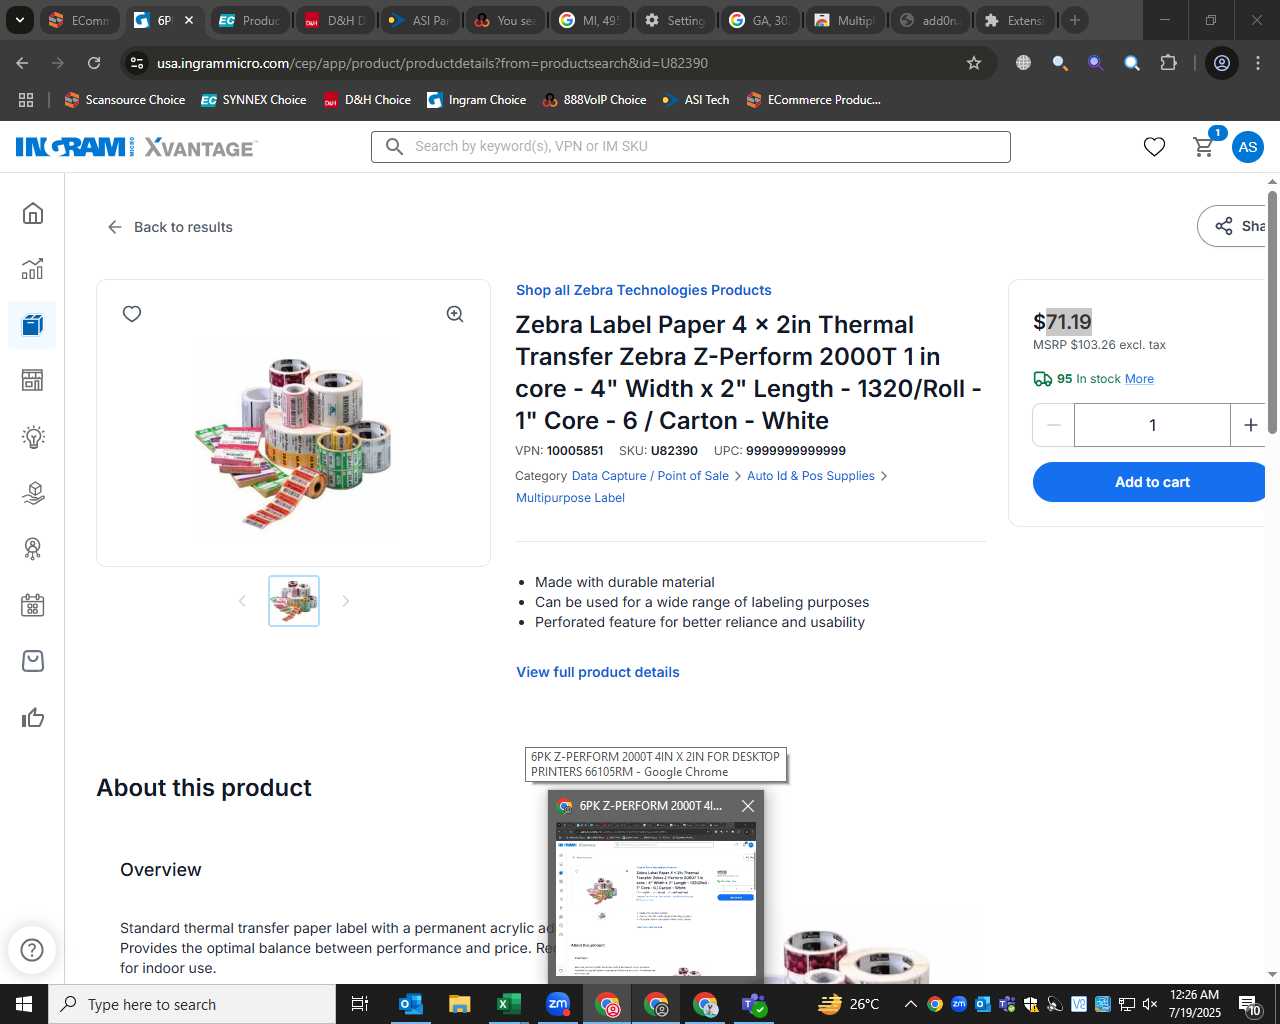
Task: Show next product image arrow
Action: click(x=346, y=601)
